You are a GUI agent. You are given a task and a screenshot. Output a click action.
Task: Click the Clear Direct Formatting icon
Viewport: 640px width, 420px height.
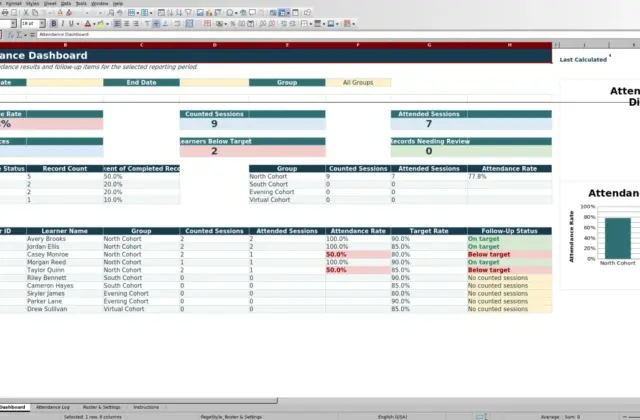point(69,13)
